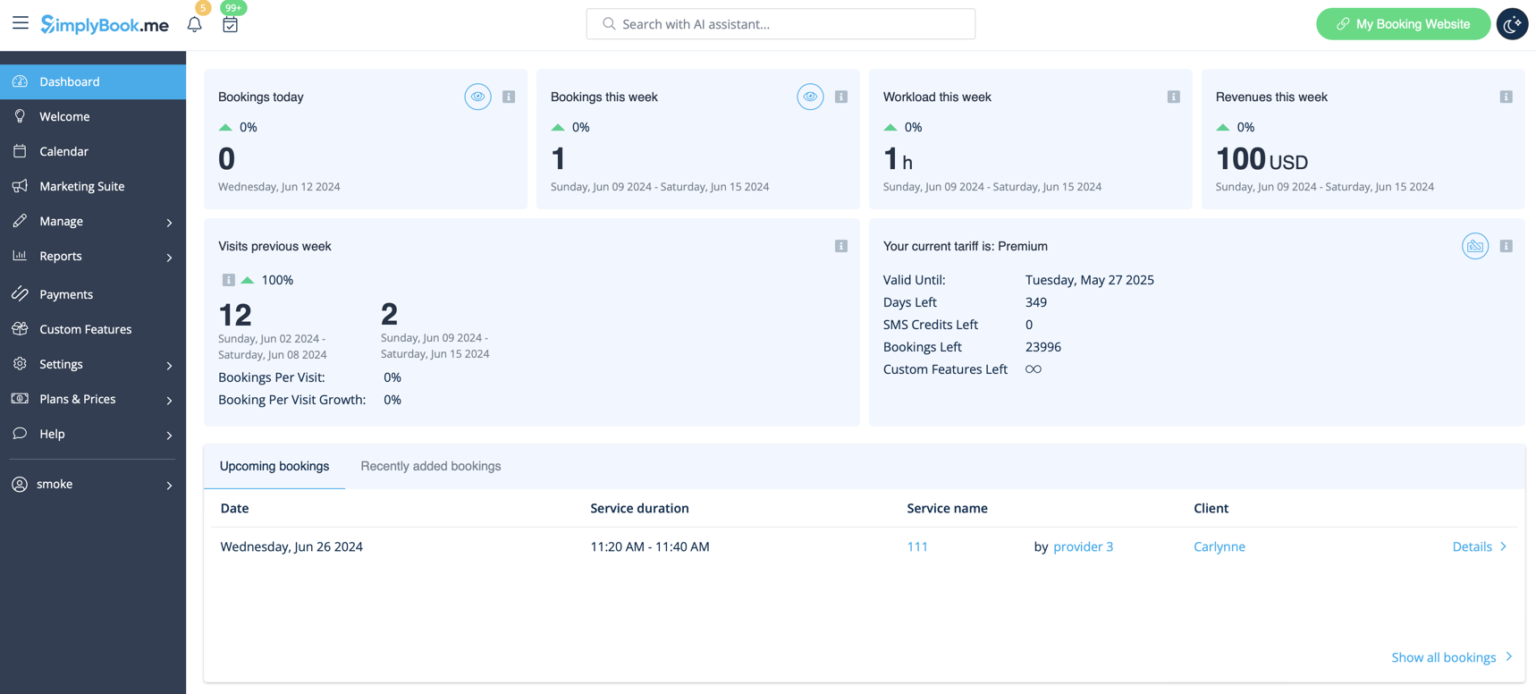Image resolution: width=1536 pixels, height=694 pixels.
Task: Open the notification bell with 5 alerts
Action: click(x=194, y=23)
